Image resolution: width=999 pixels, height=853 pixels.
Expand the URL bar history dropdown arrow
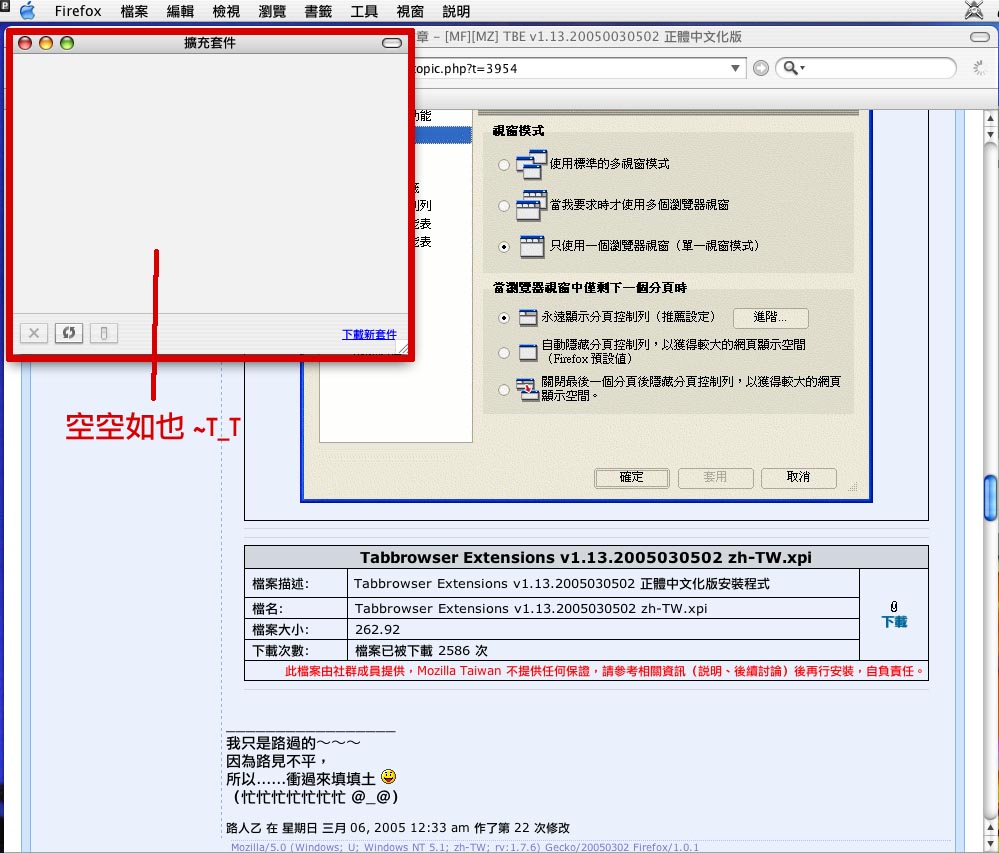coord(735,68)
